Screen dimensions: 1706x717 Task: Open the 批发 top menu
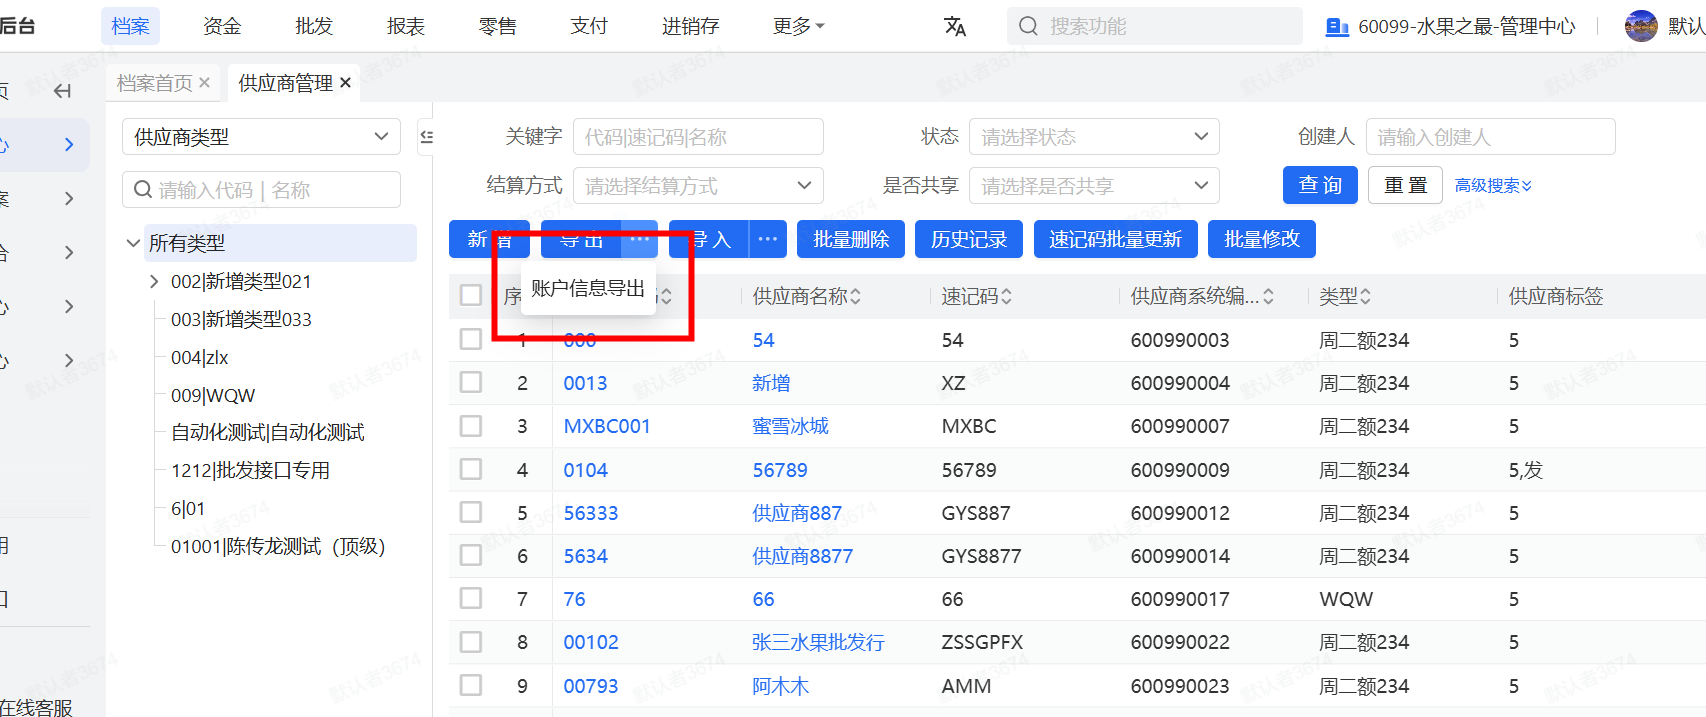[314, 26]
